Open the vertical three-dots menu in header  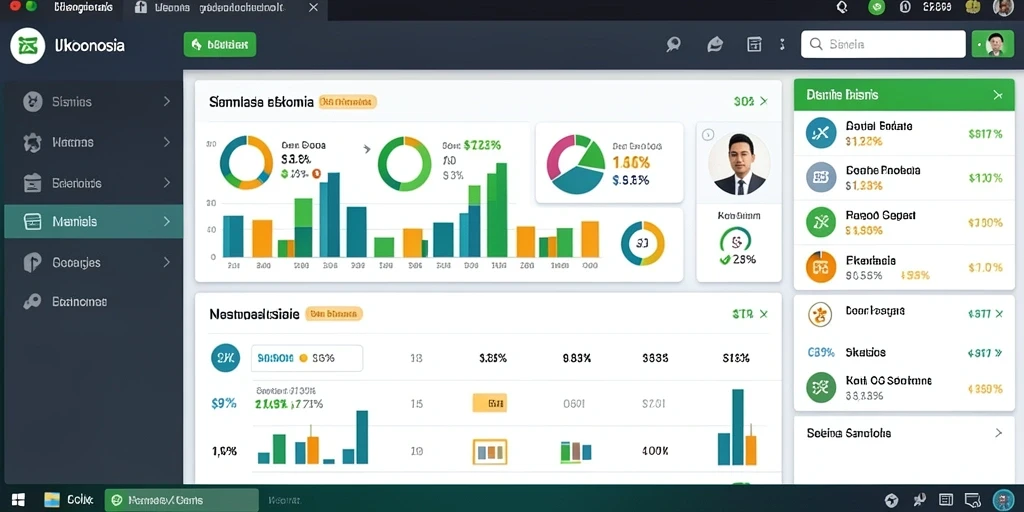click(782, 44)
